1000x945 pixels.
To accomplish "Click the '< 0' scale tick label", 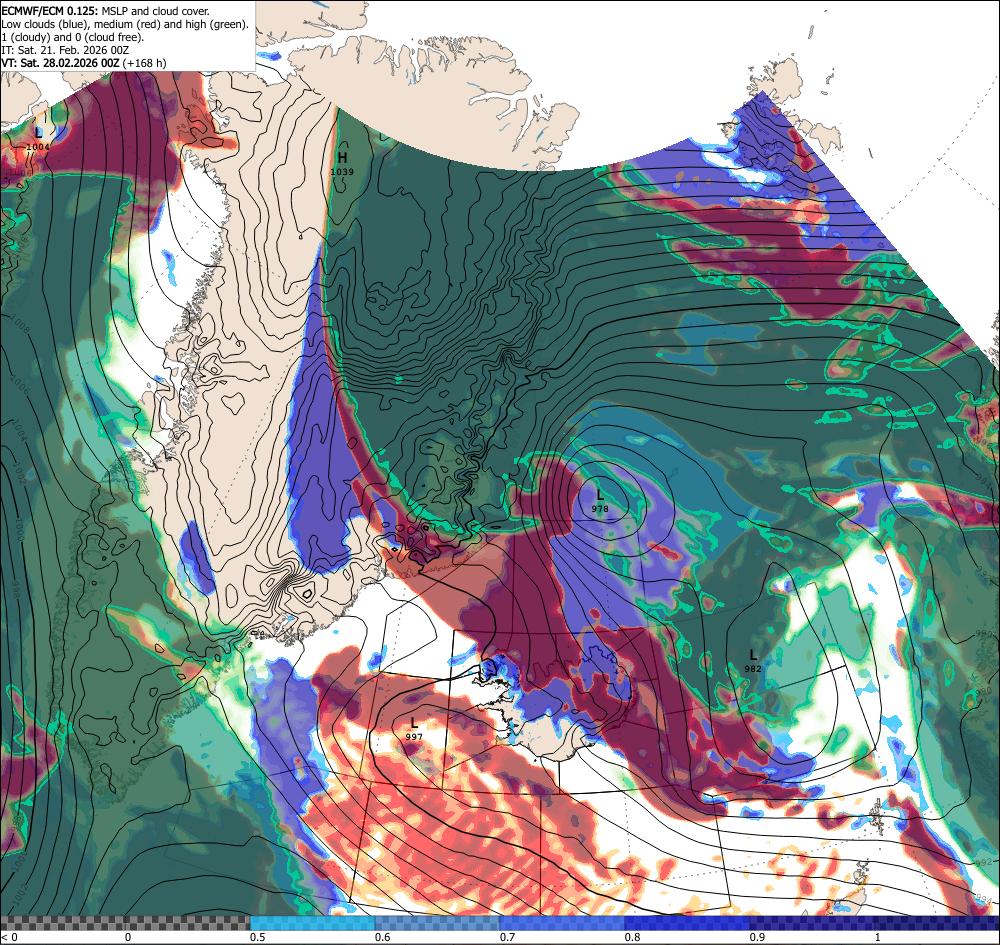I will (8, 937).
